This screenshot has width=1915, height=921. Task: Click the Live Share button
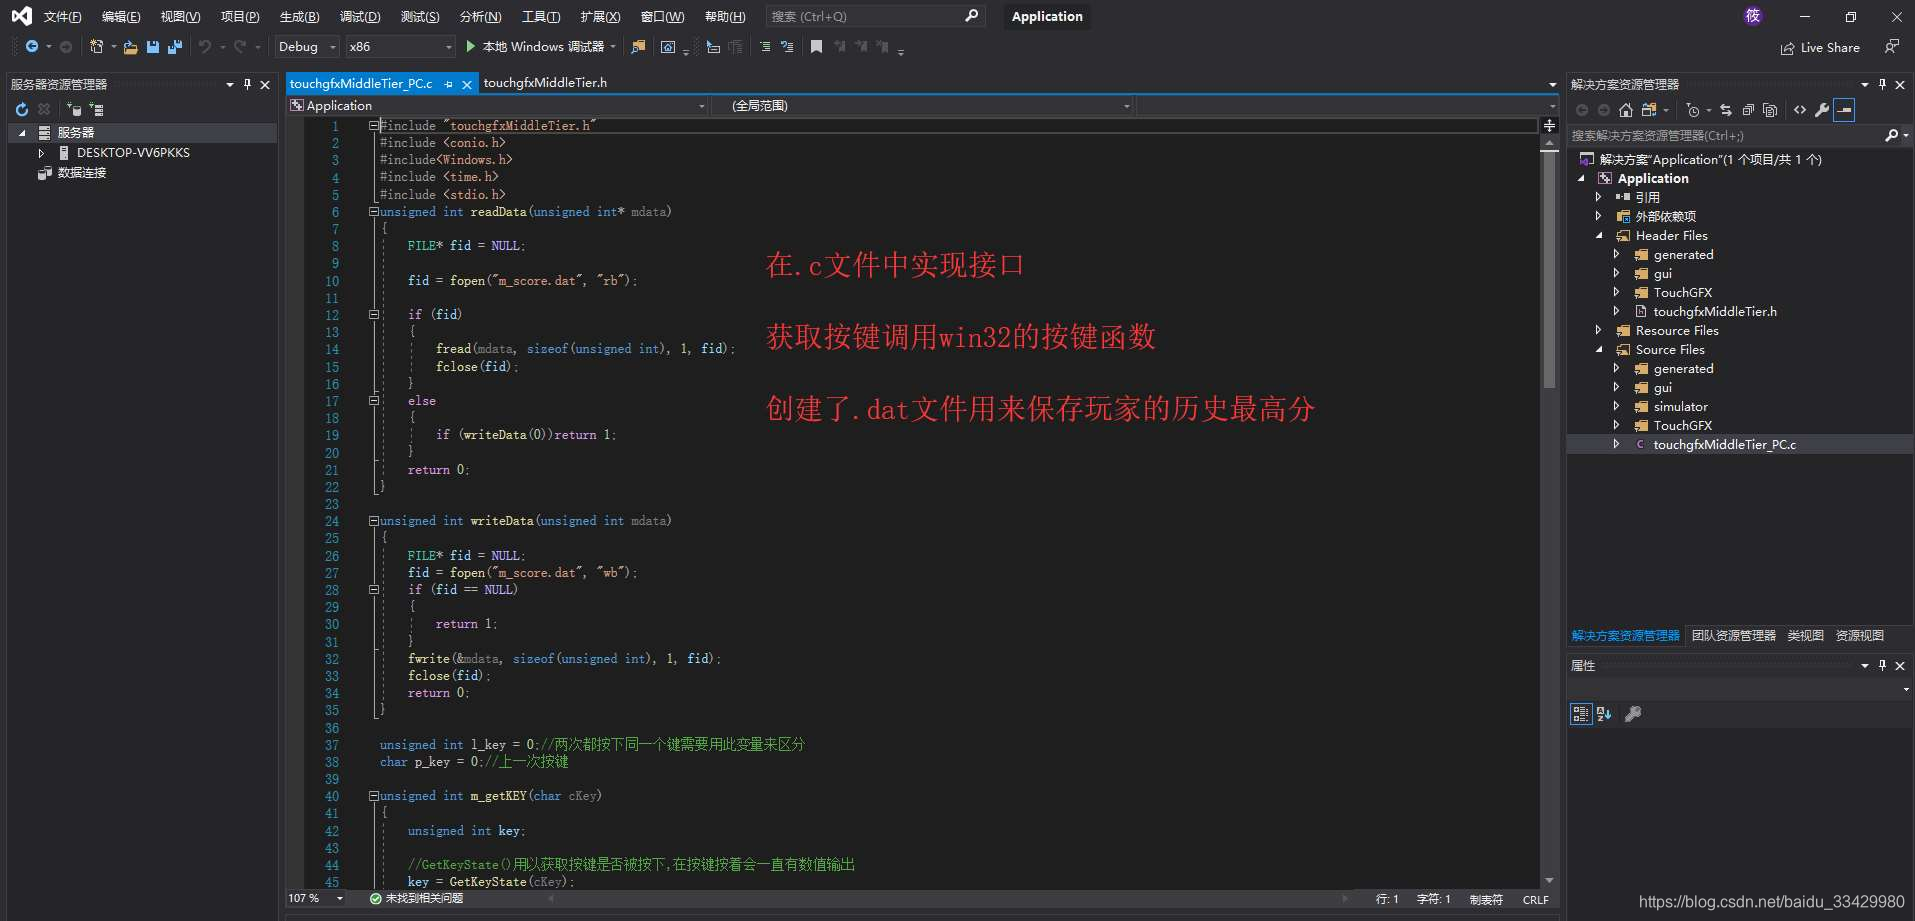[1820, 48]
